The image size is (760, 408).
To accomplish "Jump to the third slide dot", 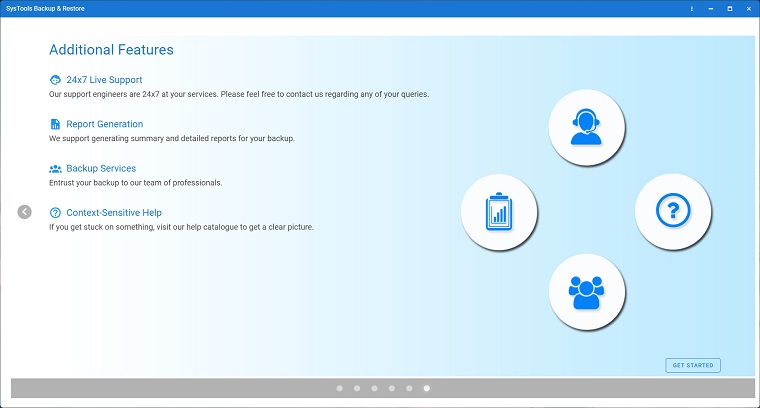I will tap(374, 388).
